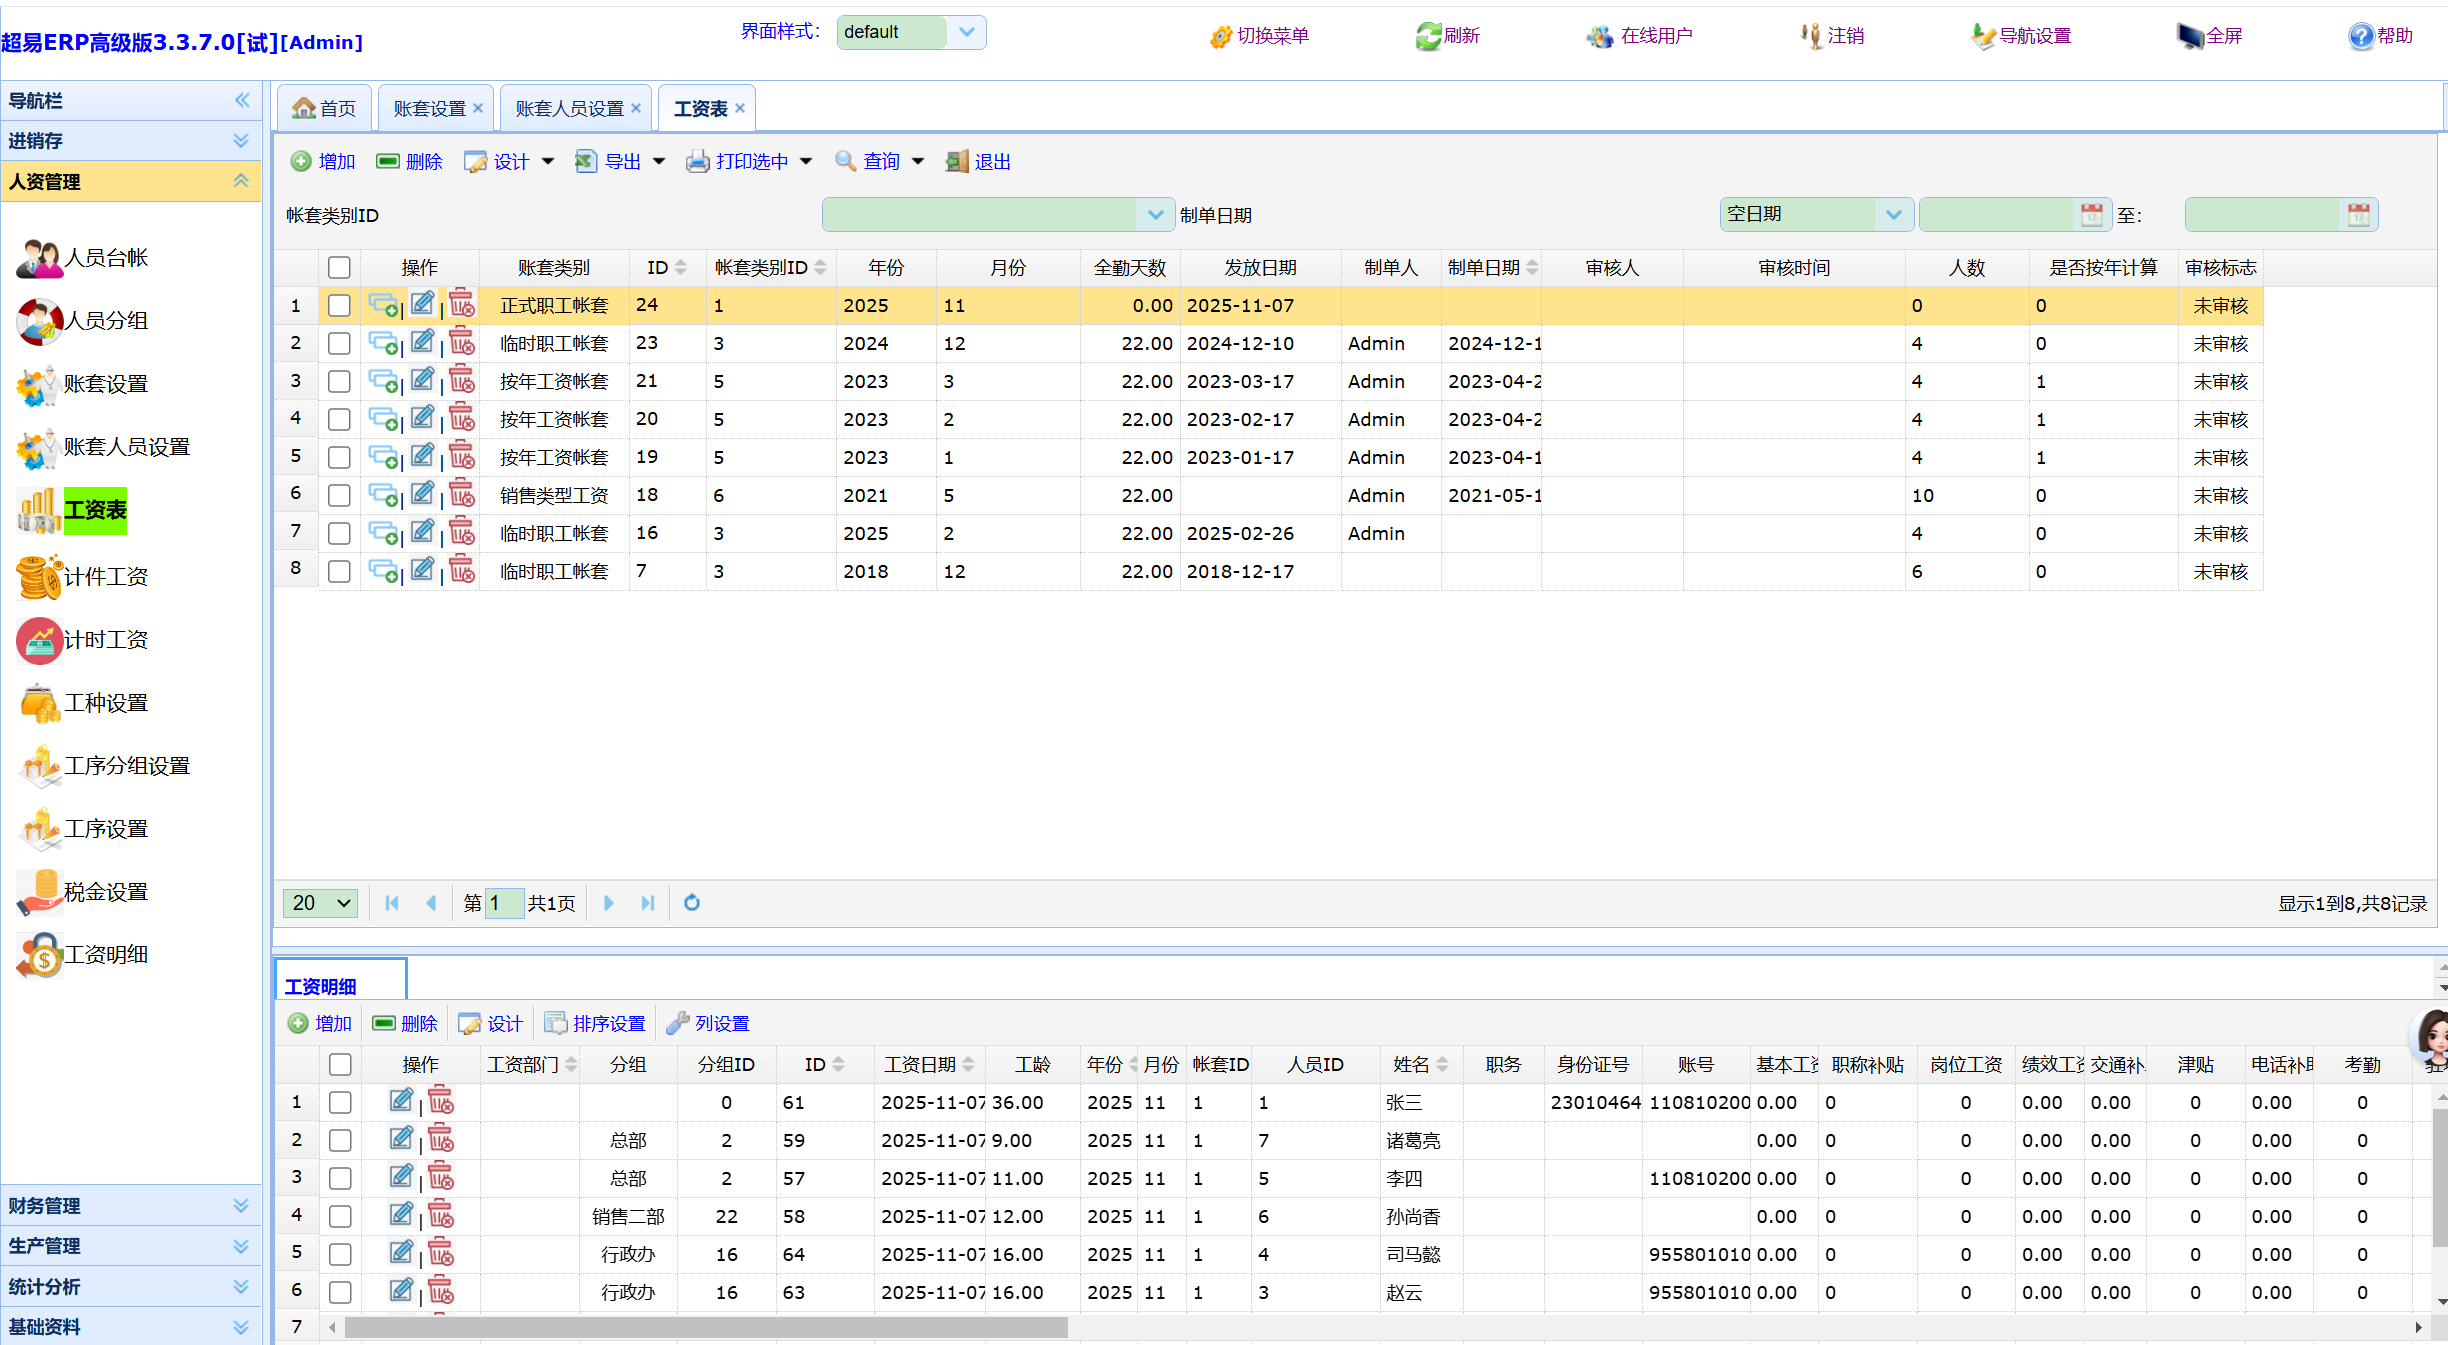
Task: Go to next page arrow in pager
Action: 608,903
